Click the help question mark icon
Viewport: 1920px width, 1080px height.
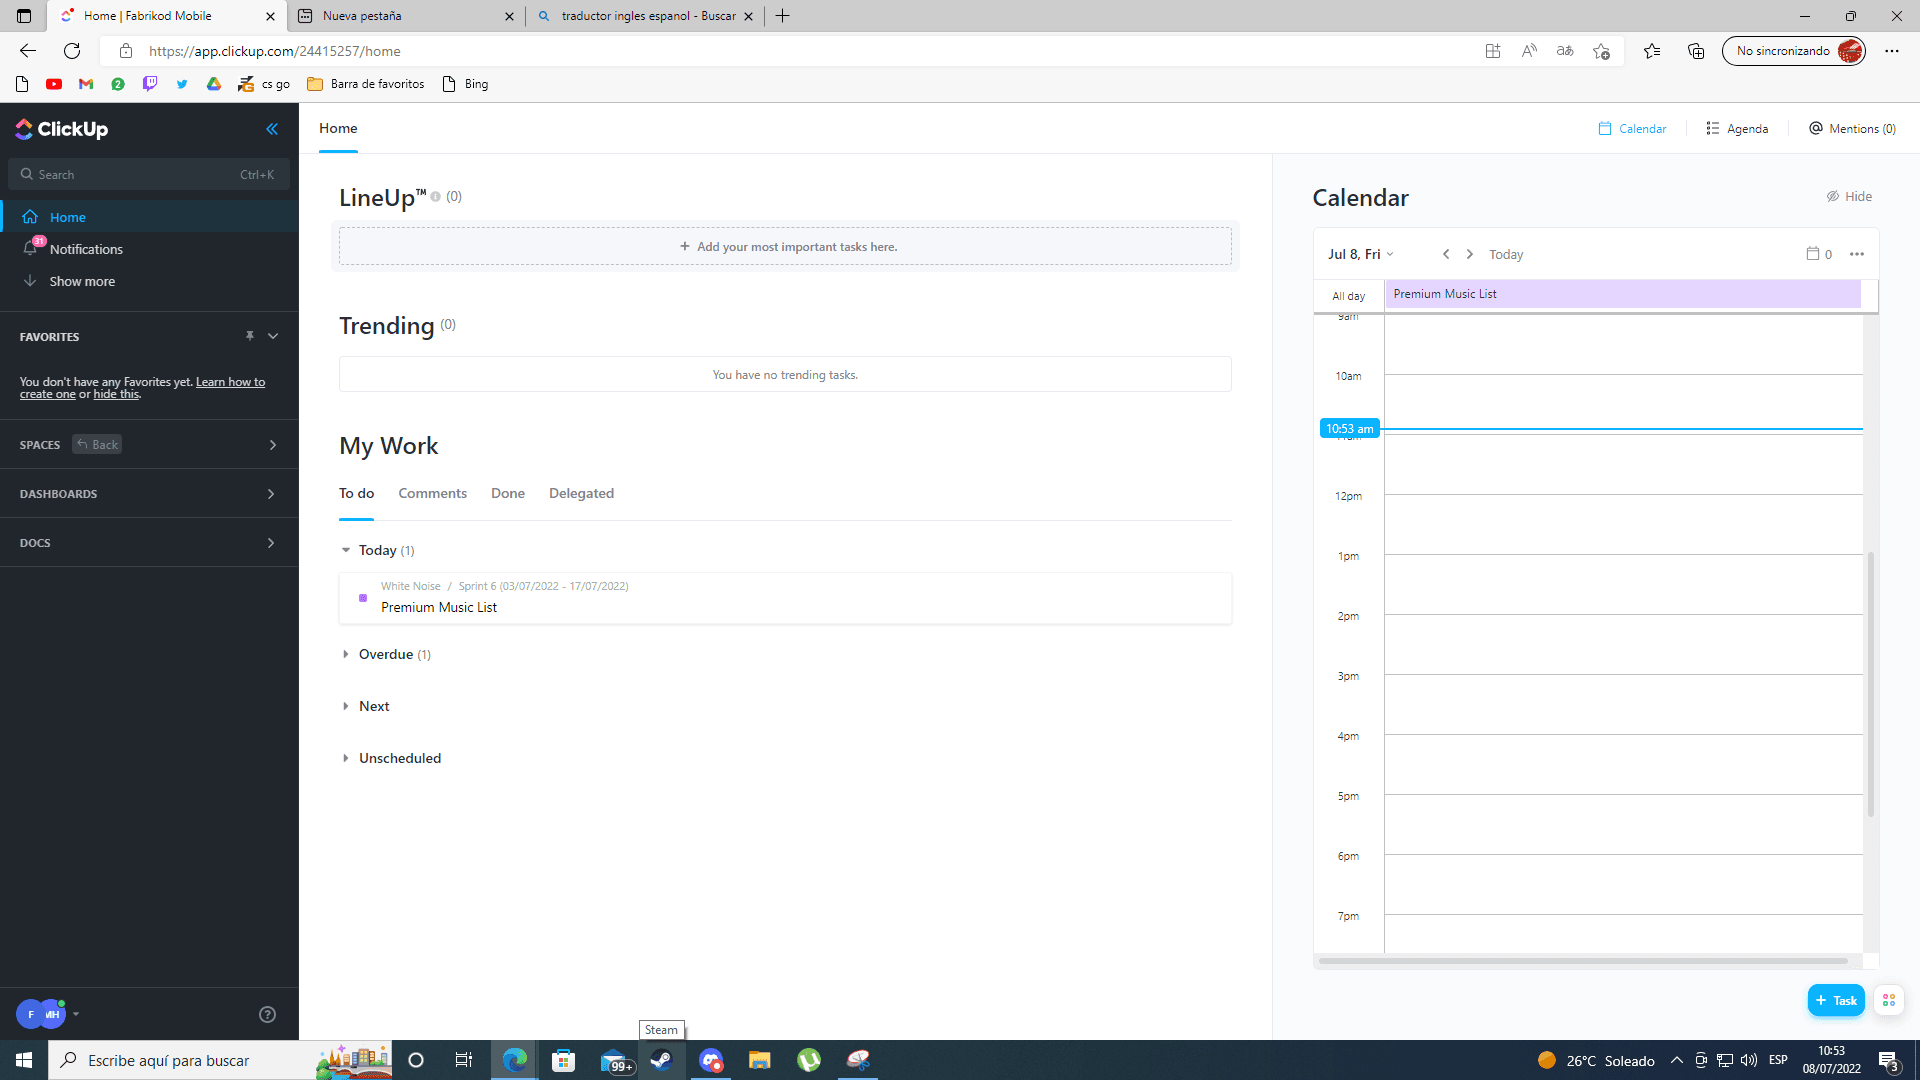(x=267, y=1014)
